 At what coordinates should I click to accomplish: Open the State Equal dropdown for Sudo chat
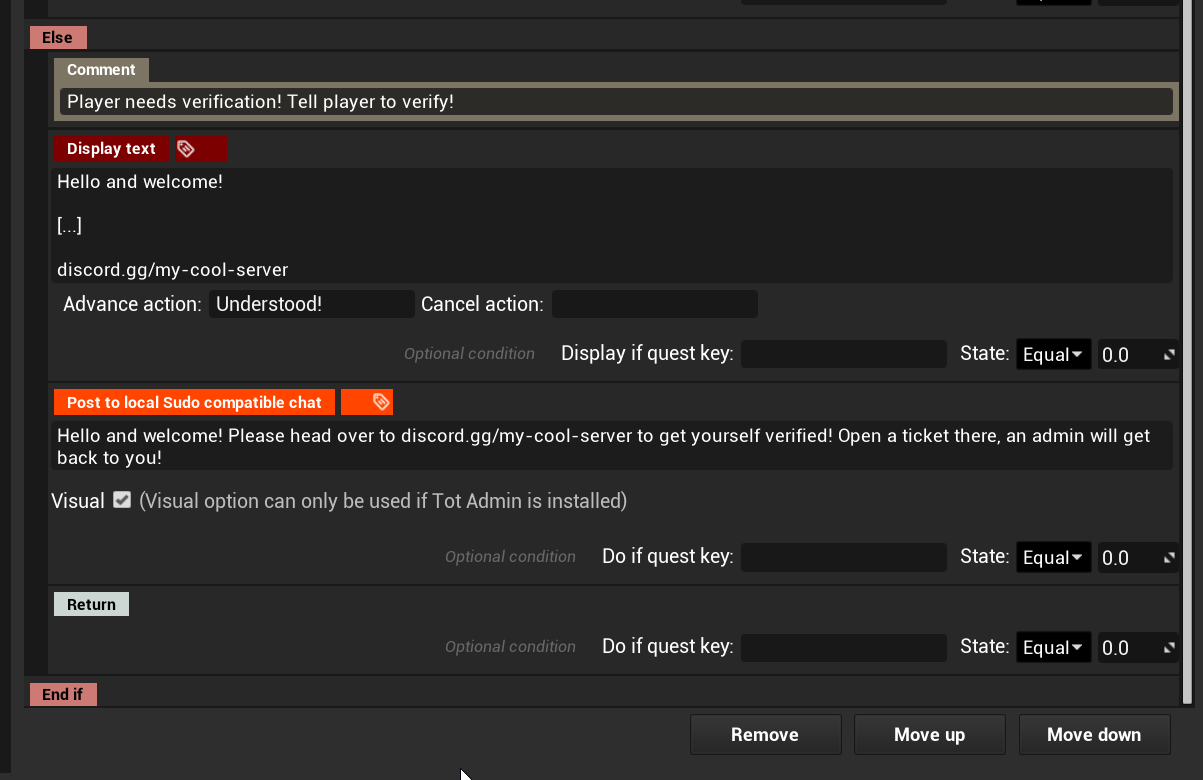(x=1052, y=558)
